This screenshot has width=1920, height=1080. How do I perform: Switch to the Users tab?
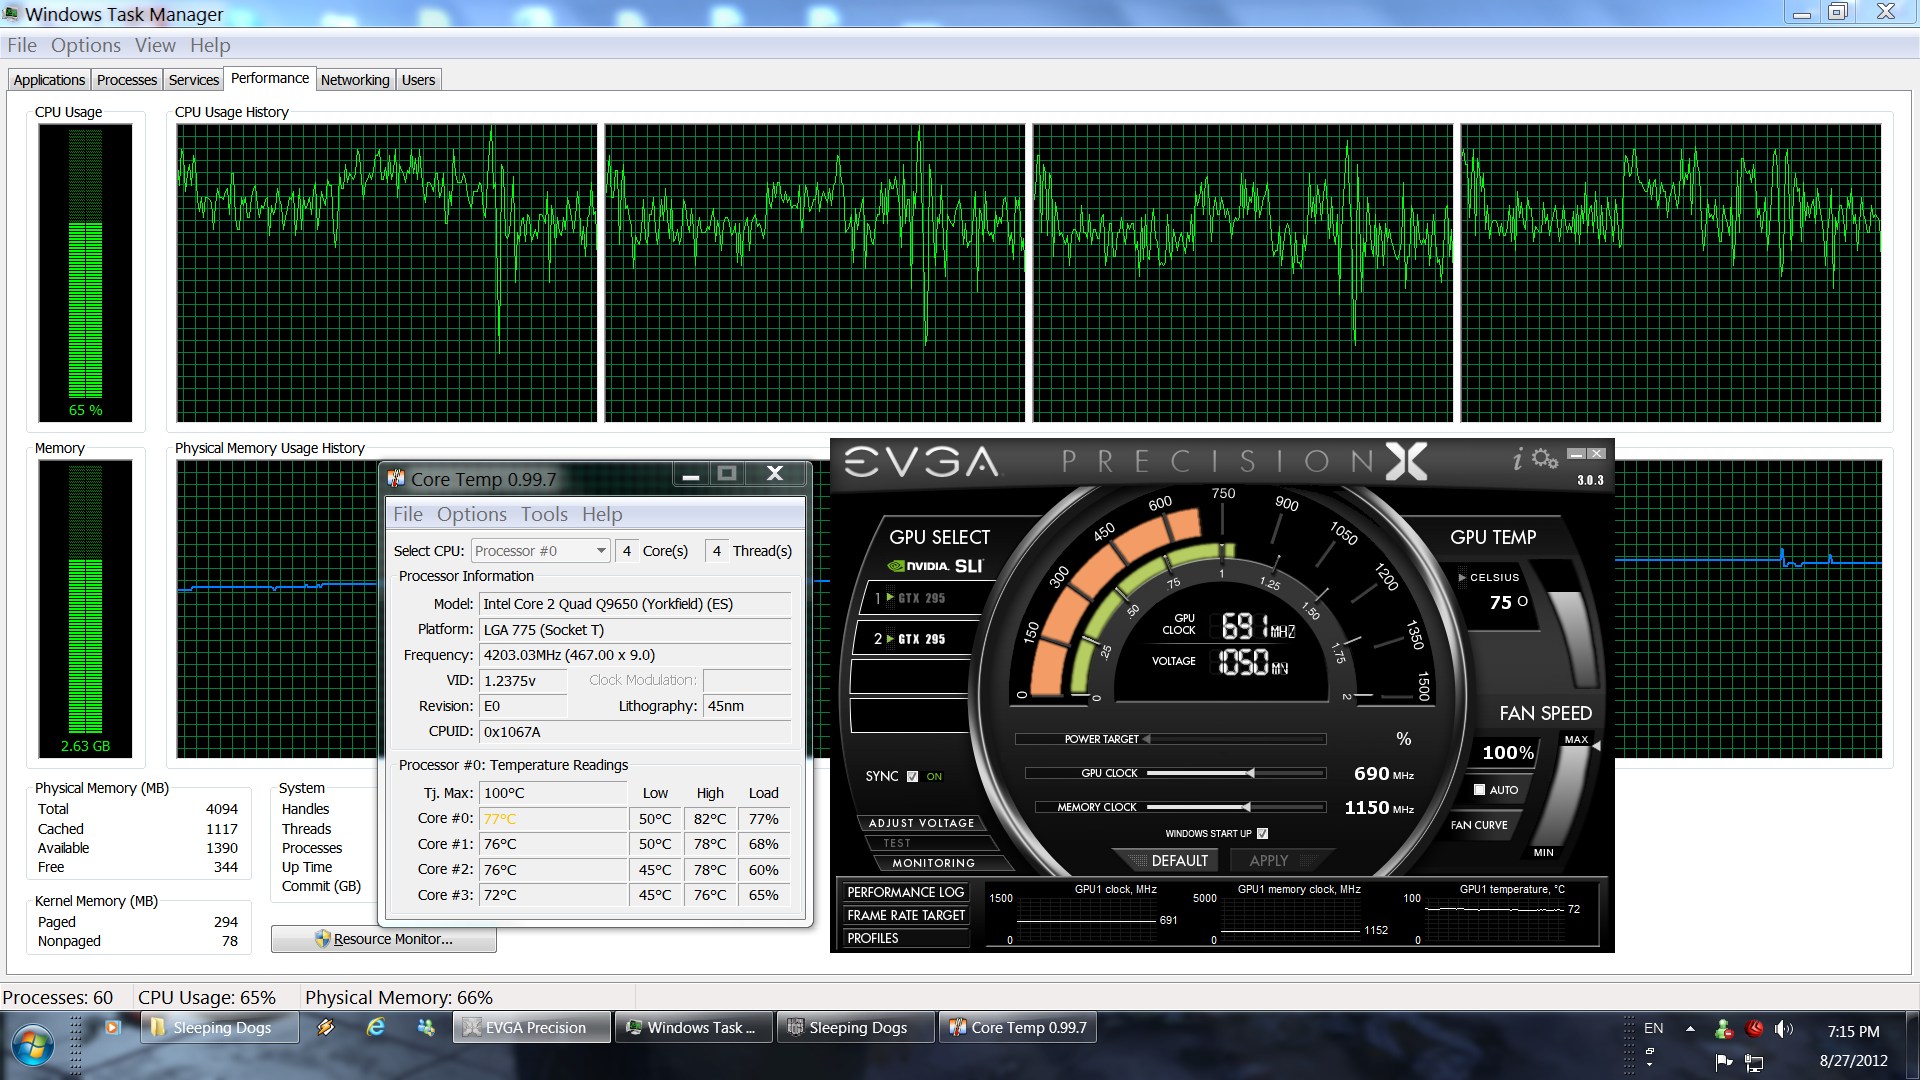pos(418,80)
